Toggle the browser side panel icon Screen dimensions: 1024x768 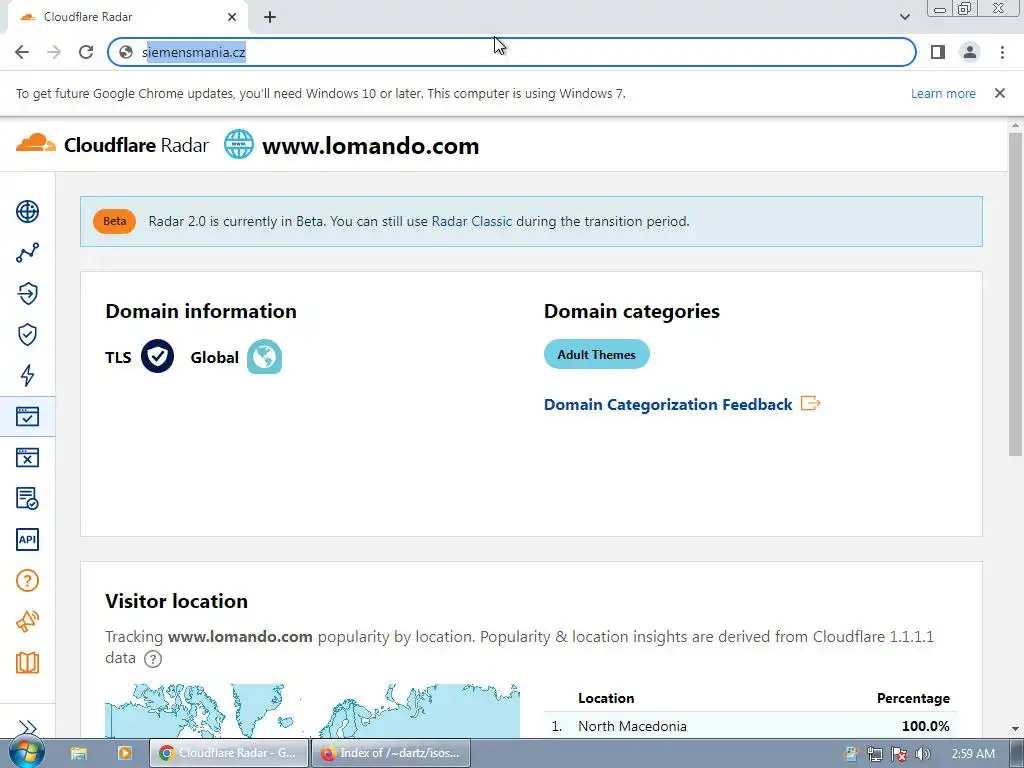tap(938, 52)
